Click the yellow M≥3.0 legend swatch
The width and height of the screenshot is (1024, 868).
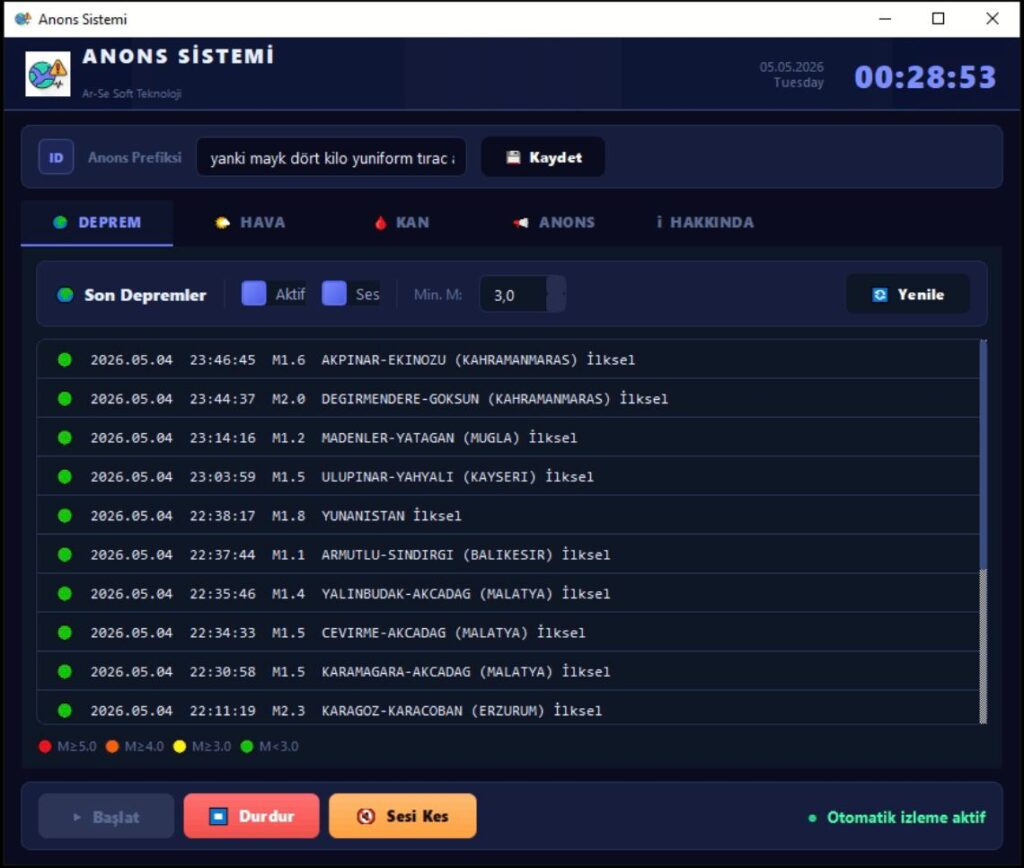180,747
